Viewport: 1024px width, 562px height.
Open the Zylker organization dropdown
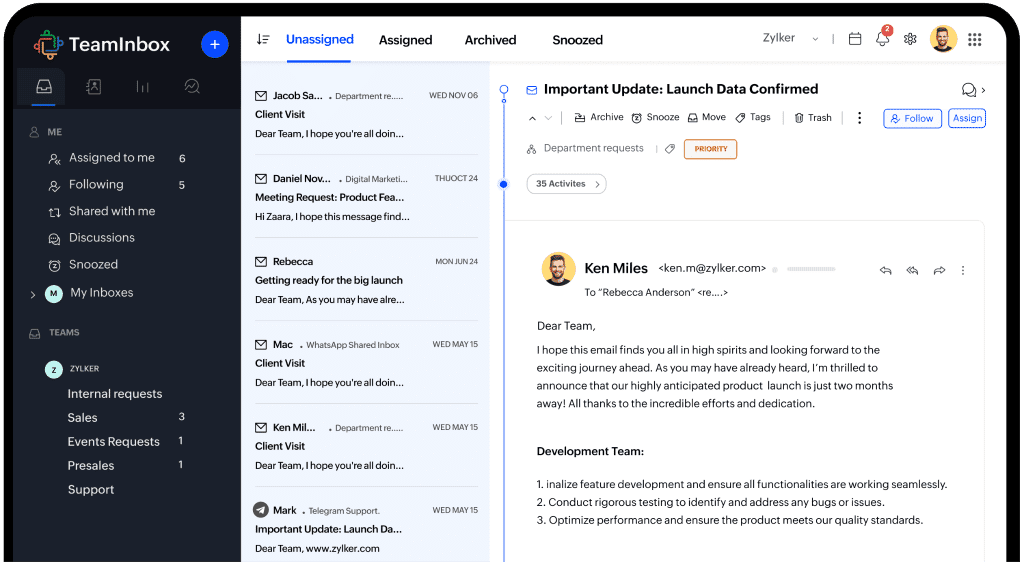(790, 38)
